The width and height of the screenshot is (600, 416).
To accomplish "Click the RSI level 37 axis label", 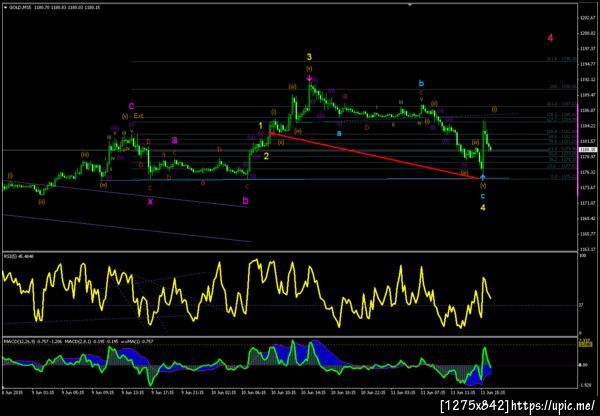I will click(581, 305).
